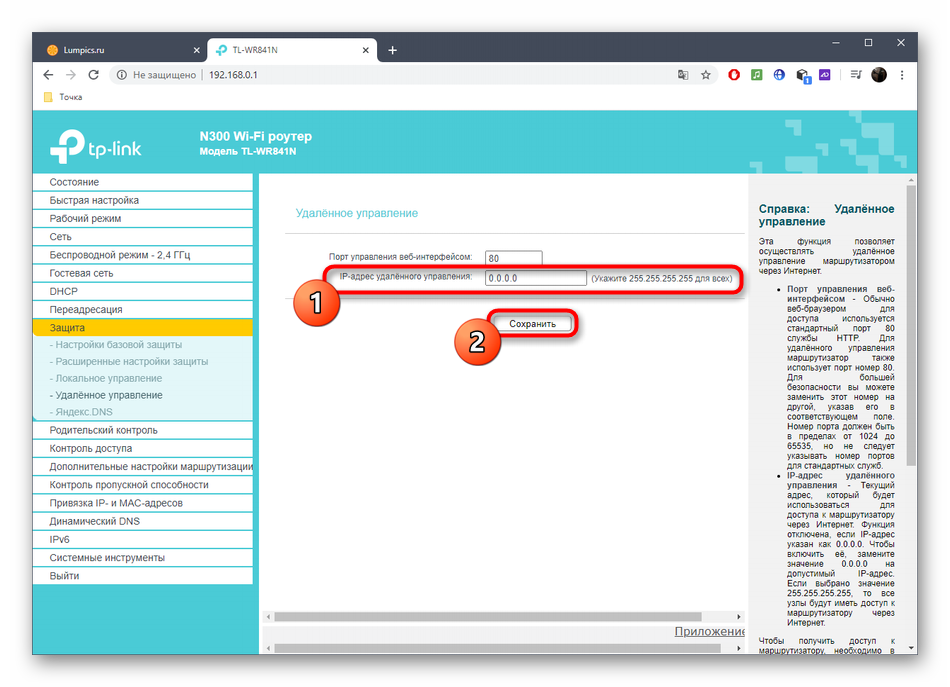
Task: Close the TL-WR841N tab
Action: point(365,50)
